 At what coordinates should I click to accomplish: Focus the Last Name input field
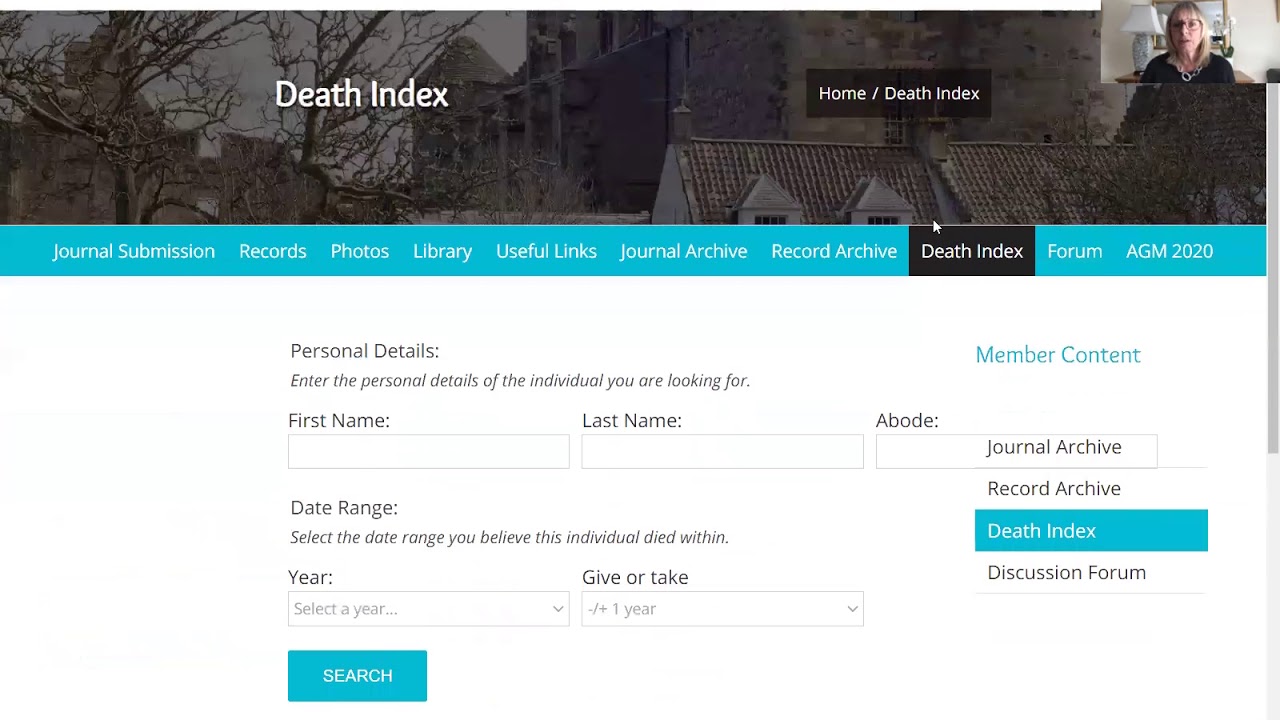pos(723,451)
